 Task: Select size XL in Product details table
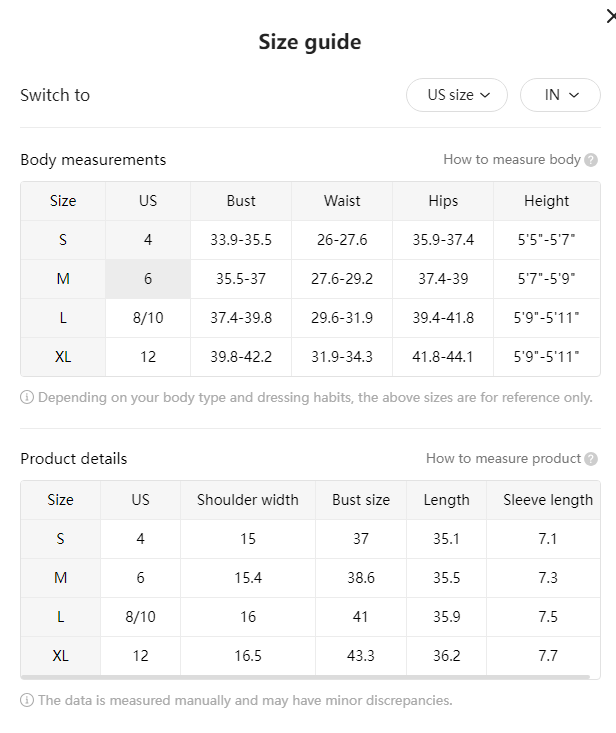60,656
